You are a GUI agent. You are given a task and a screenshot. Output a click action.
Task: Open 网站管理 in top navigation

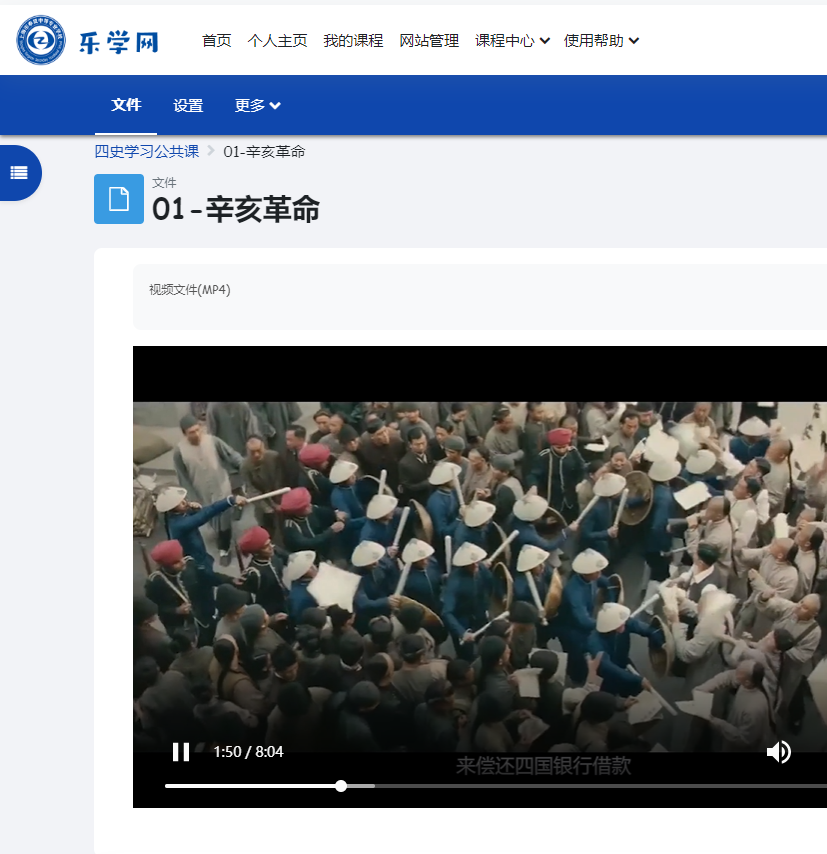(x=429, y=41)
